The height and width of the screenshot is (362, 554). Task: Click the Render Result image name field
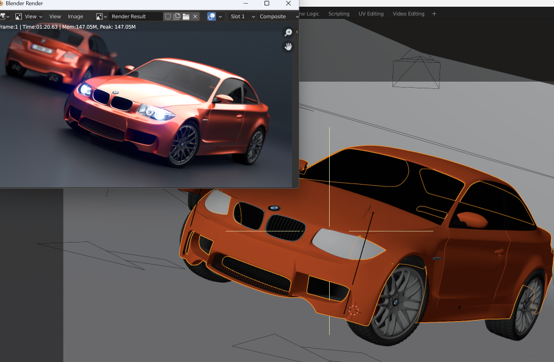pos(136,17)
